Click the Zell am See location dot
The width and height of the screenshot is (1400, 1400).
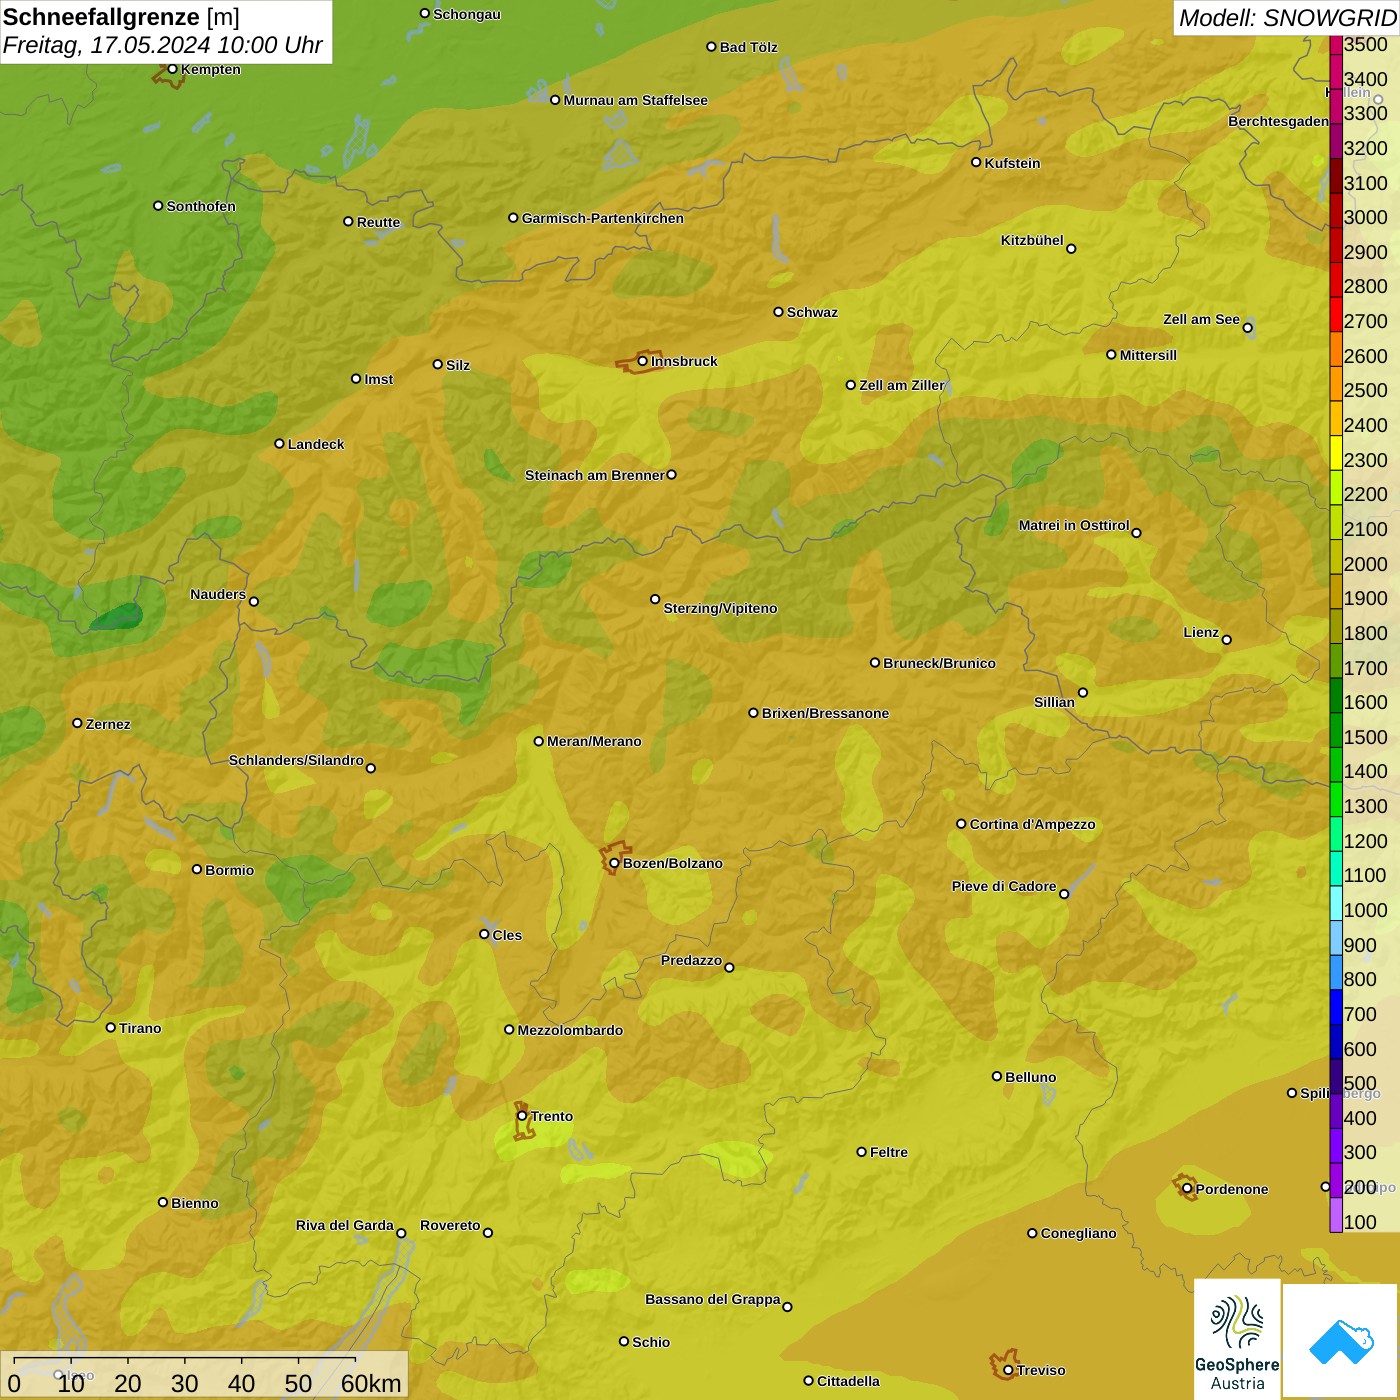(x=1247, y=327)
